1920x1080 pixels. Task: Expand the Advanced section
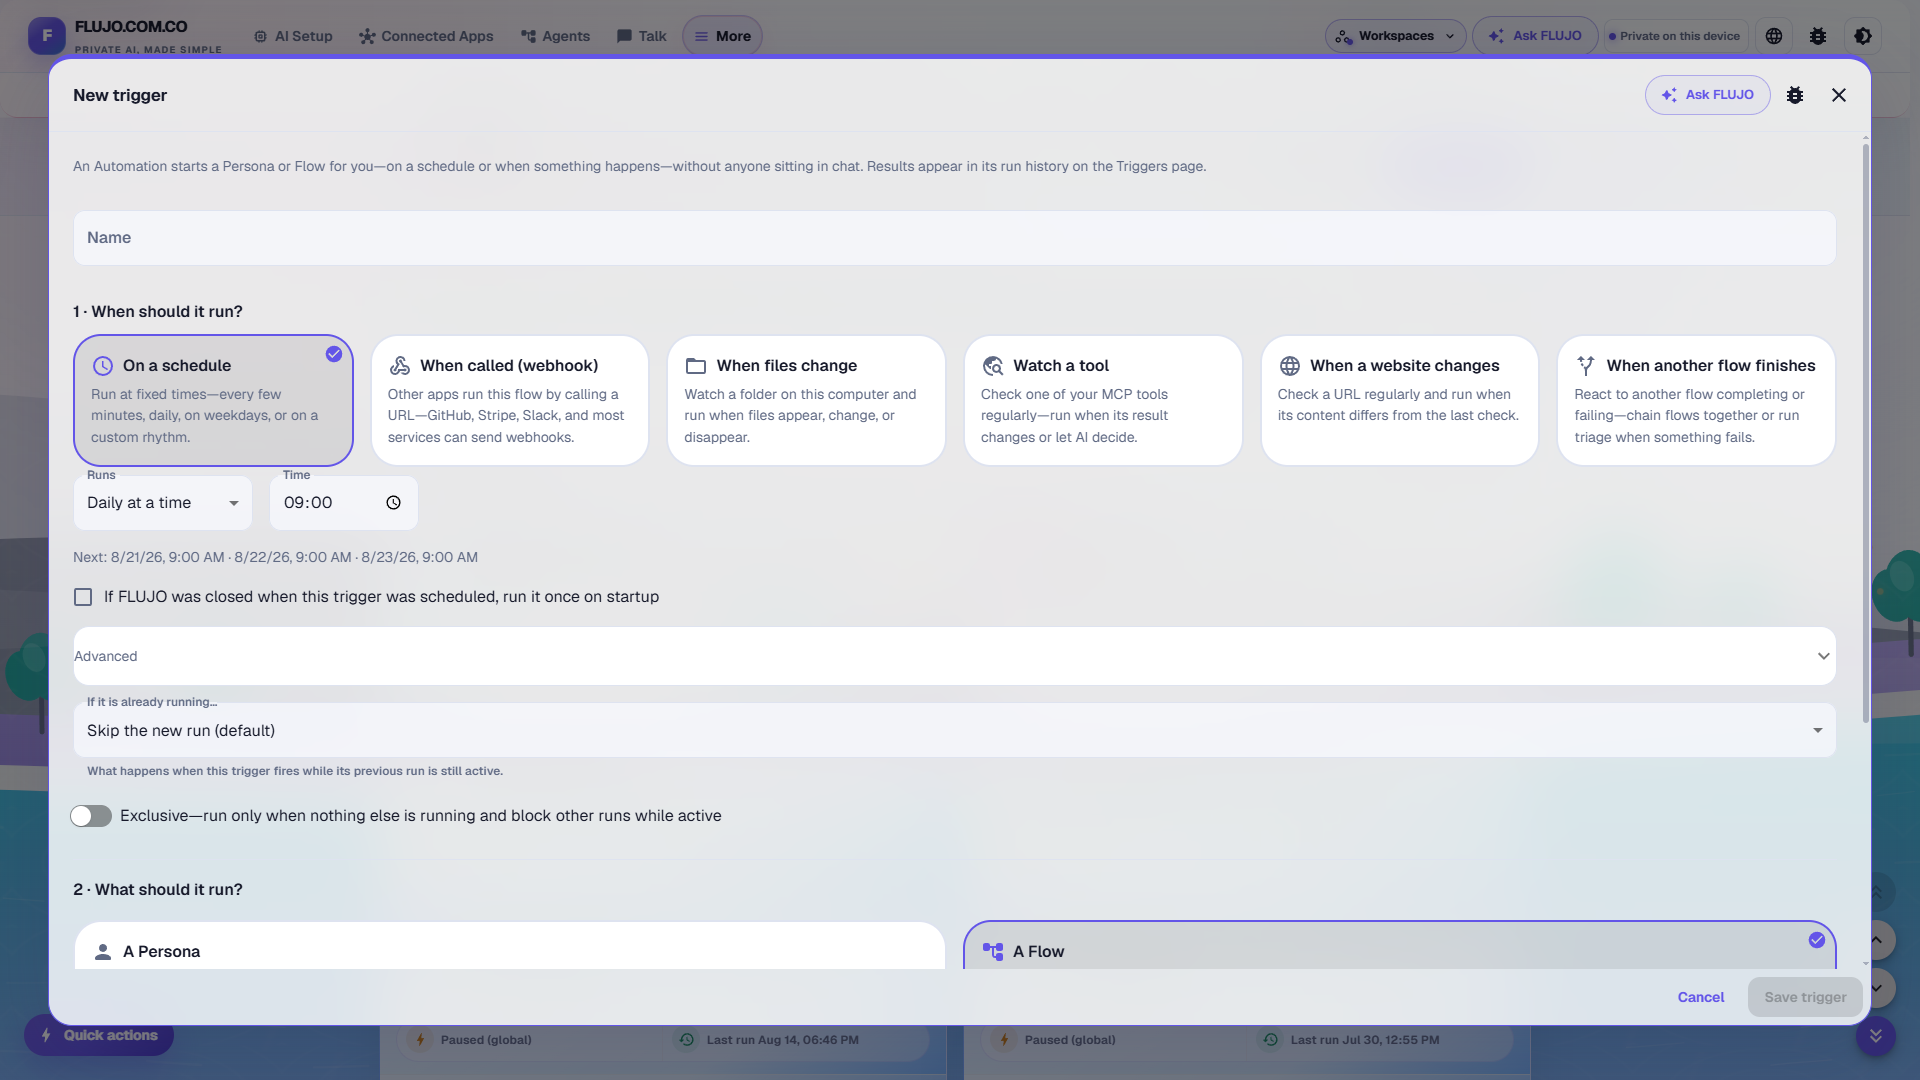pos(955,656)
